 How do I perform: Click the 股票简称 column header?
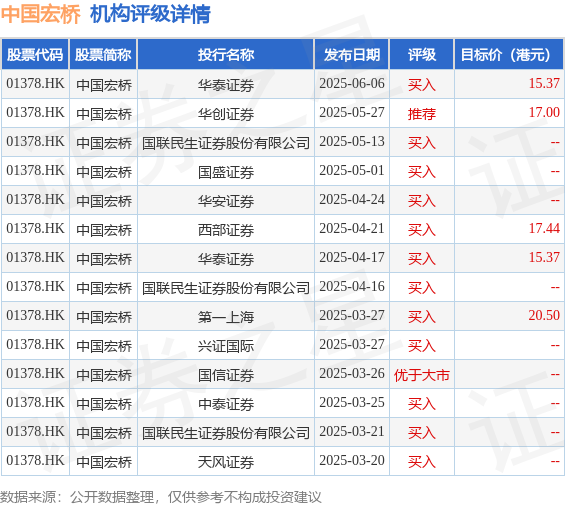tap(103, 54)
